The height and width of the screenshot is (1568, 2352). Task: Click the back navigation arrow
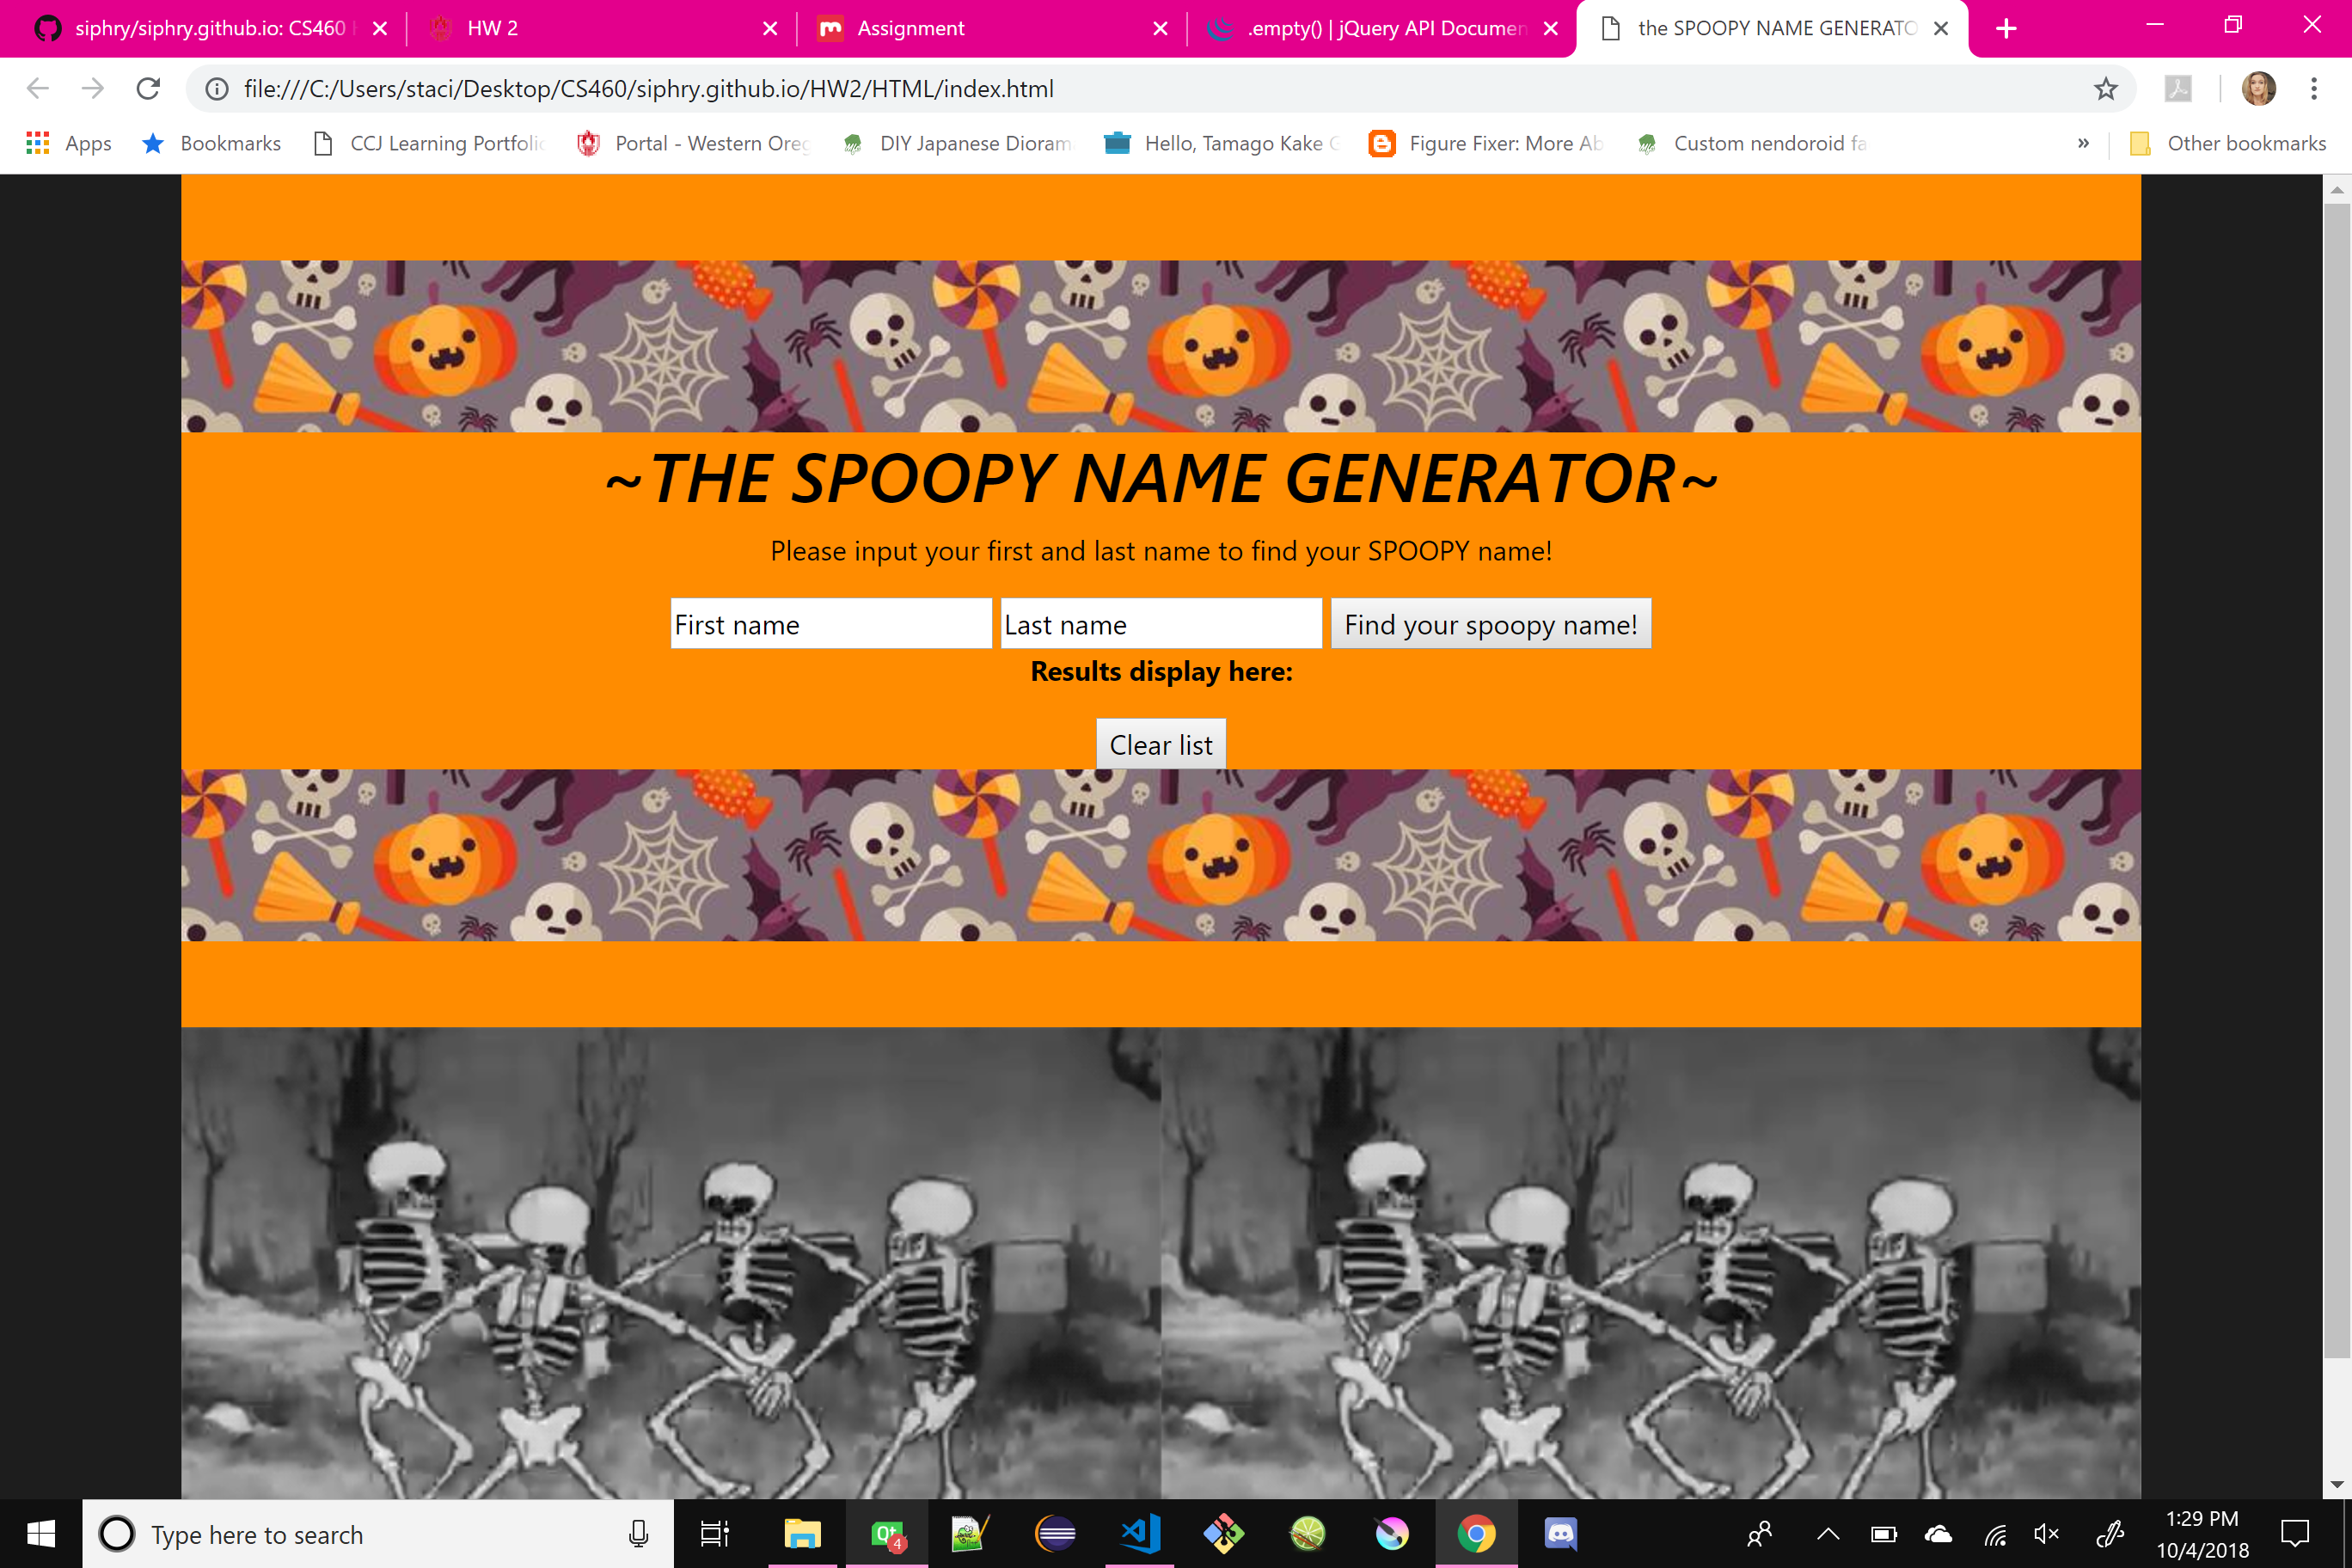[39, 89]
